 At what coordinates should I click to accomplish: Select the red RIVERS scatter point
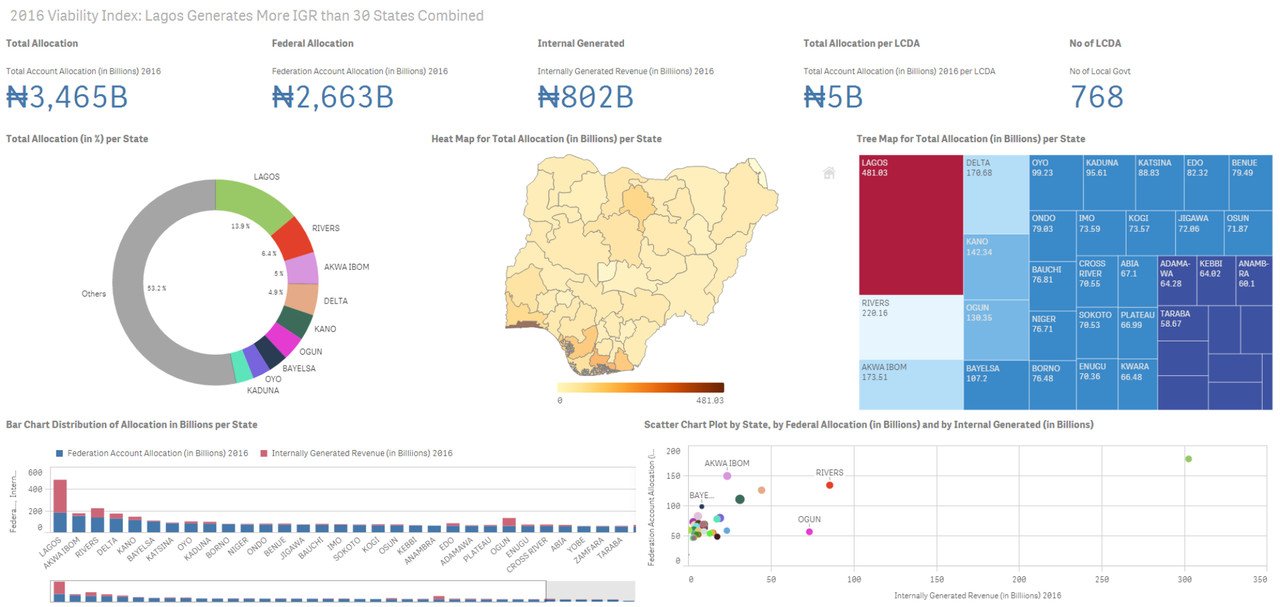tap(829, 485)
